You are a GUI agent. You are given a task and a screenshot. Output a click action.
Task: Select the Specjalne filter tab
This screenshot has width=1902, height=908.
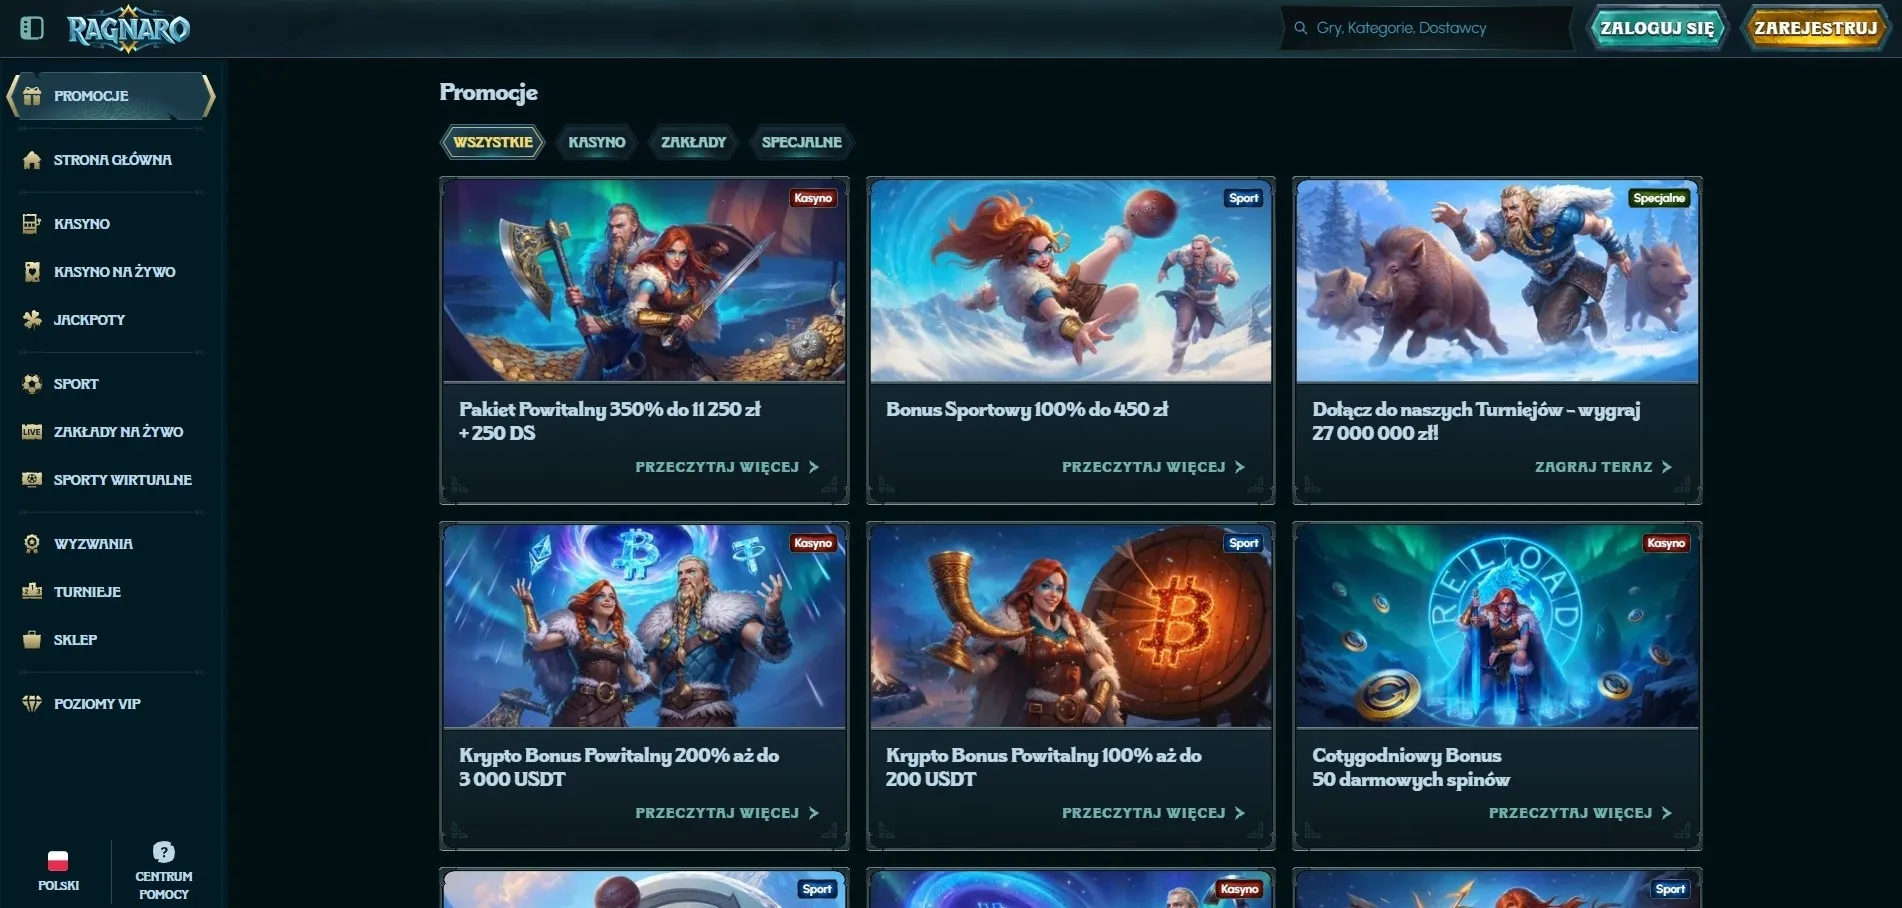click(801, 142)
